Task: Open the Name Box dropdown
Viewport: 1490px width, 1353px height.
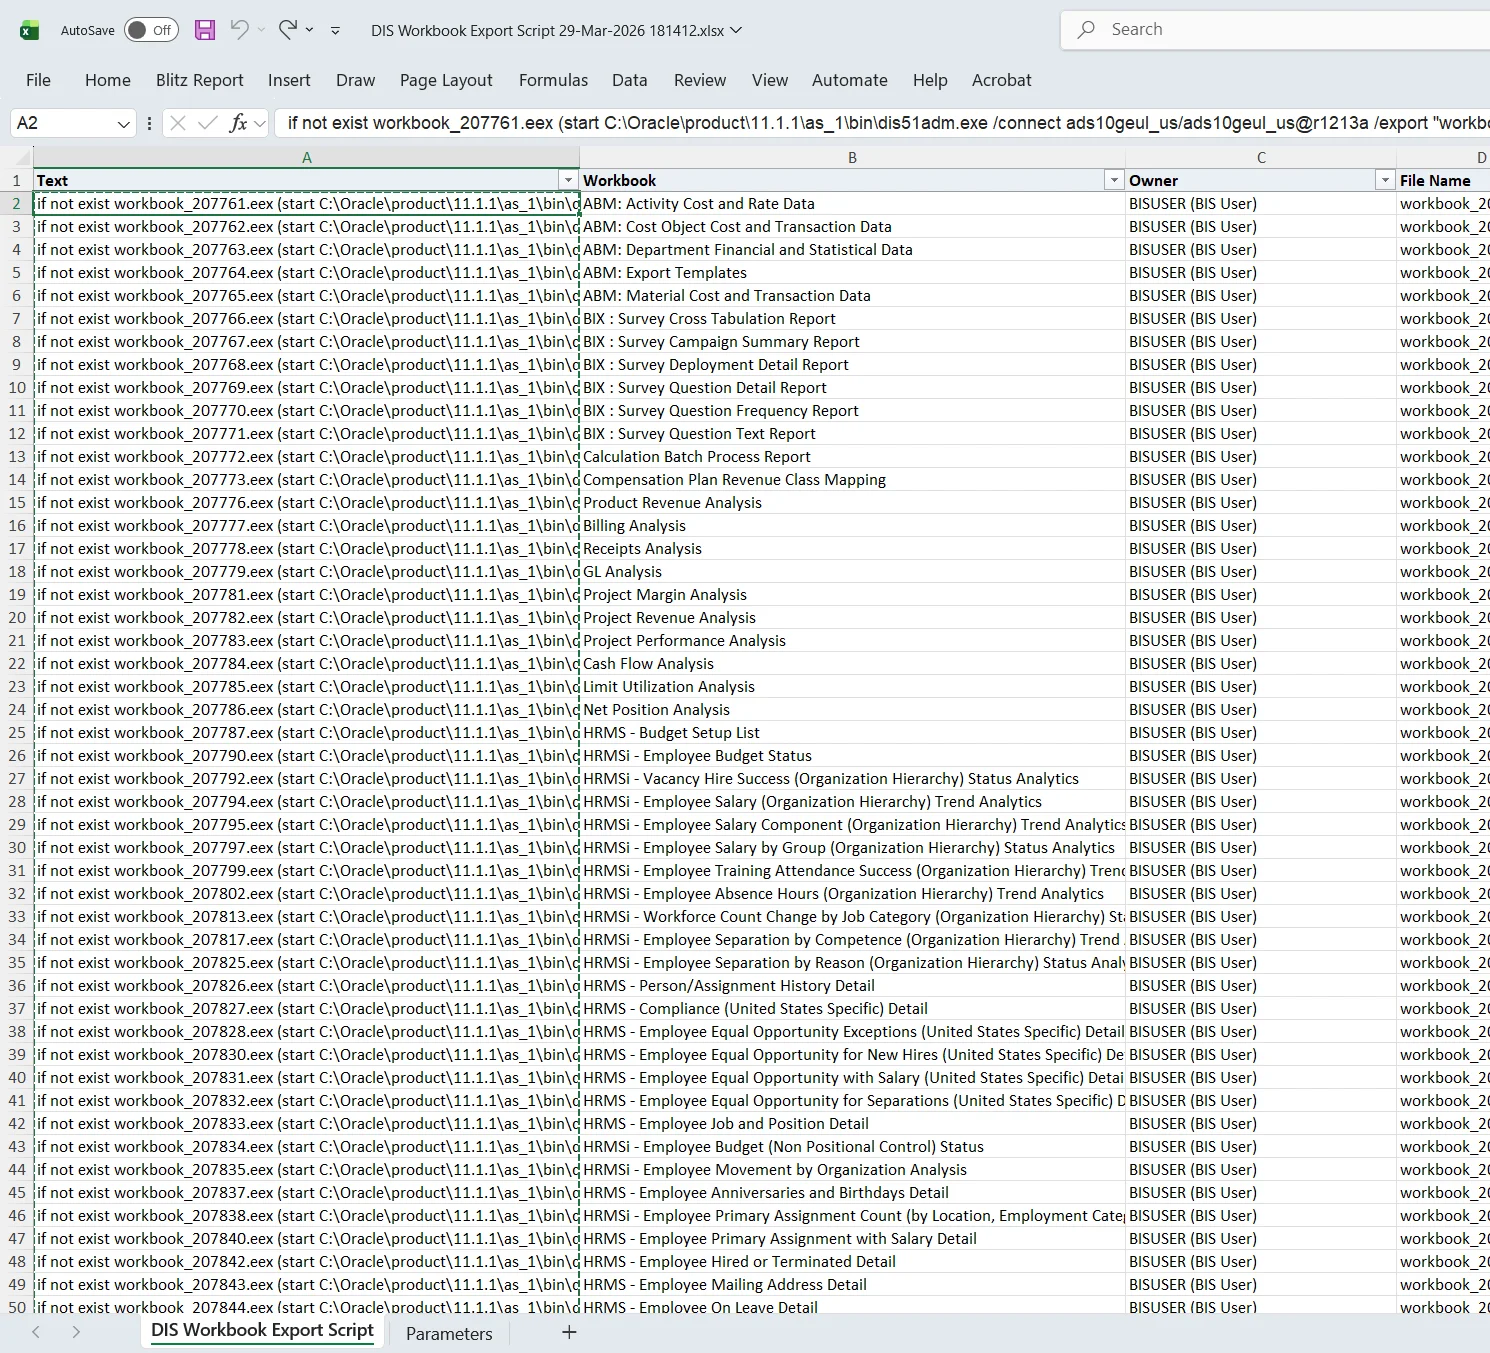Action: (x=124, y=124)
